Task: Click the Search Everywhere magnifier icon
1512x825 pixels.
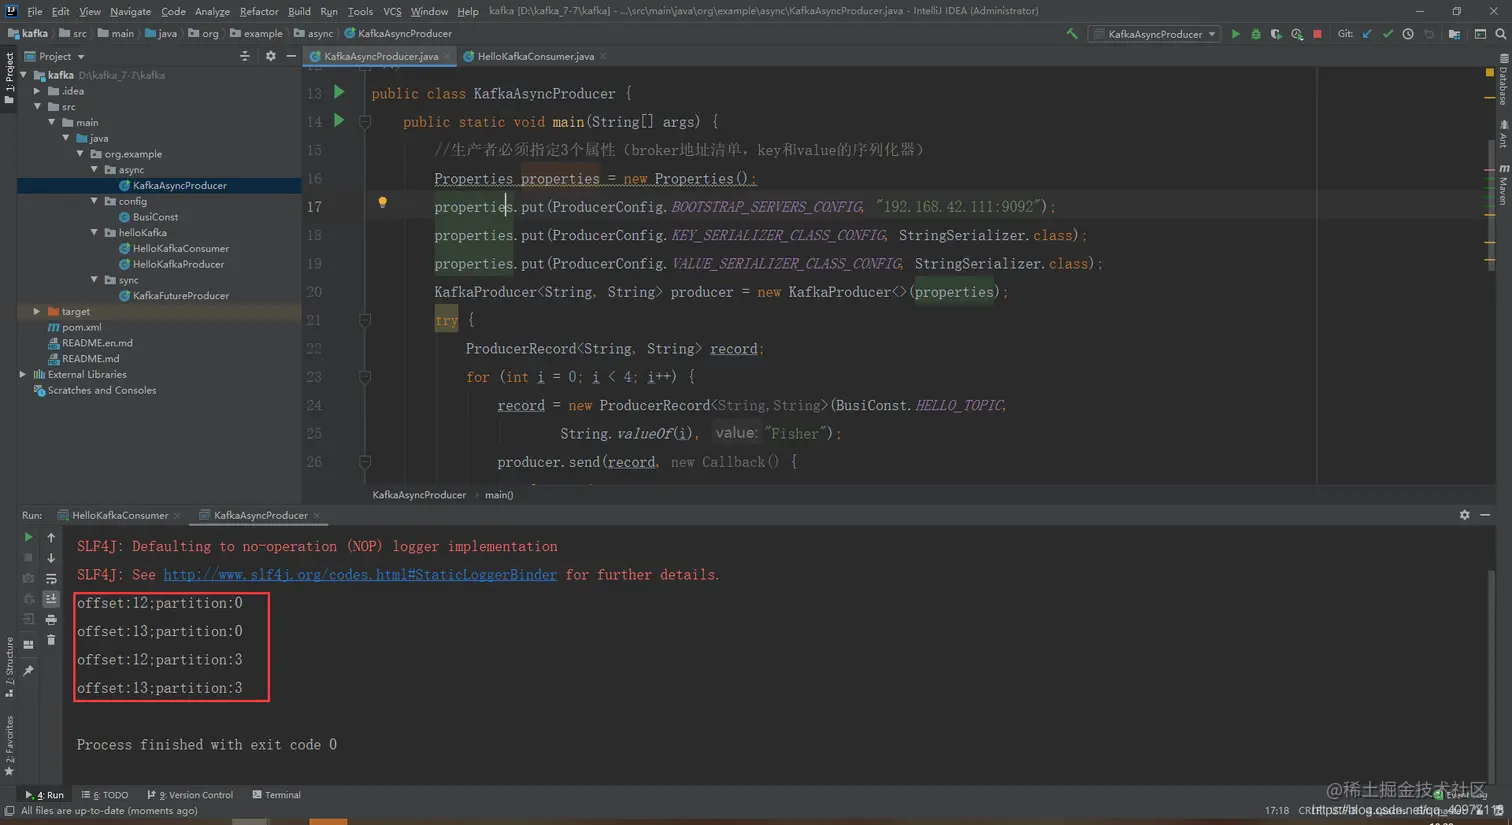Action: point(1501,34)
